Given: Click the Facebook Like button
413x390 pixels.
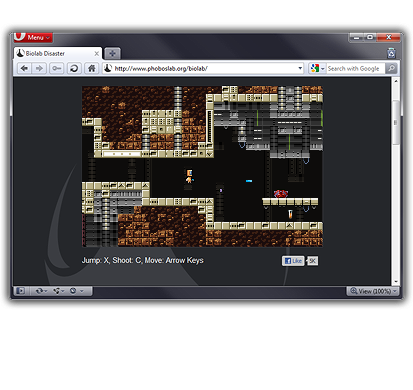Looking at the screenshot, I should (293, 261).
